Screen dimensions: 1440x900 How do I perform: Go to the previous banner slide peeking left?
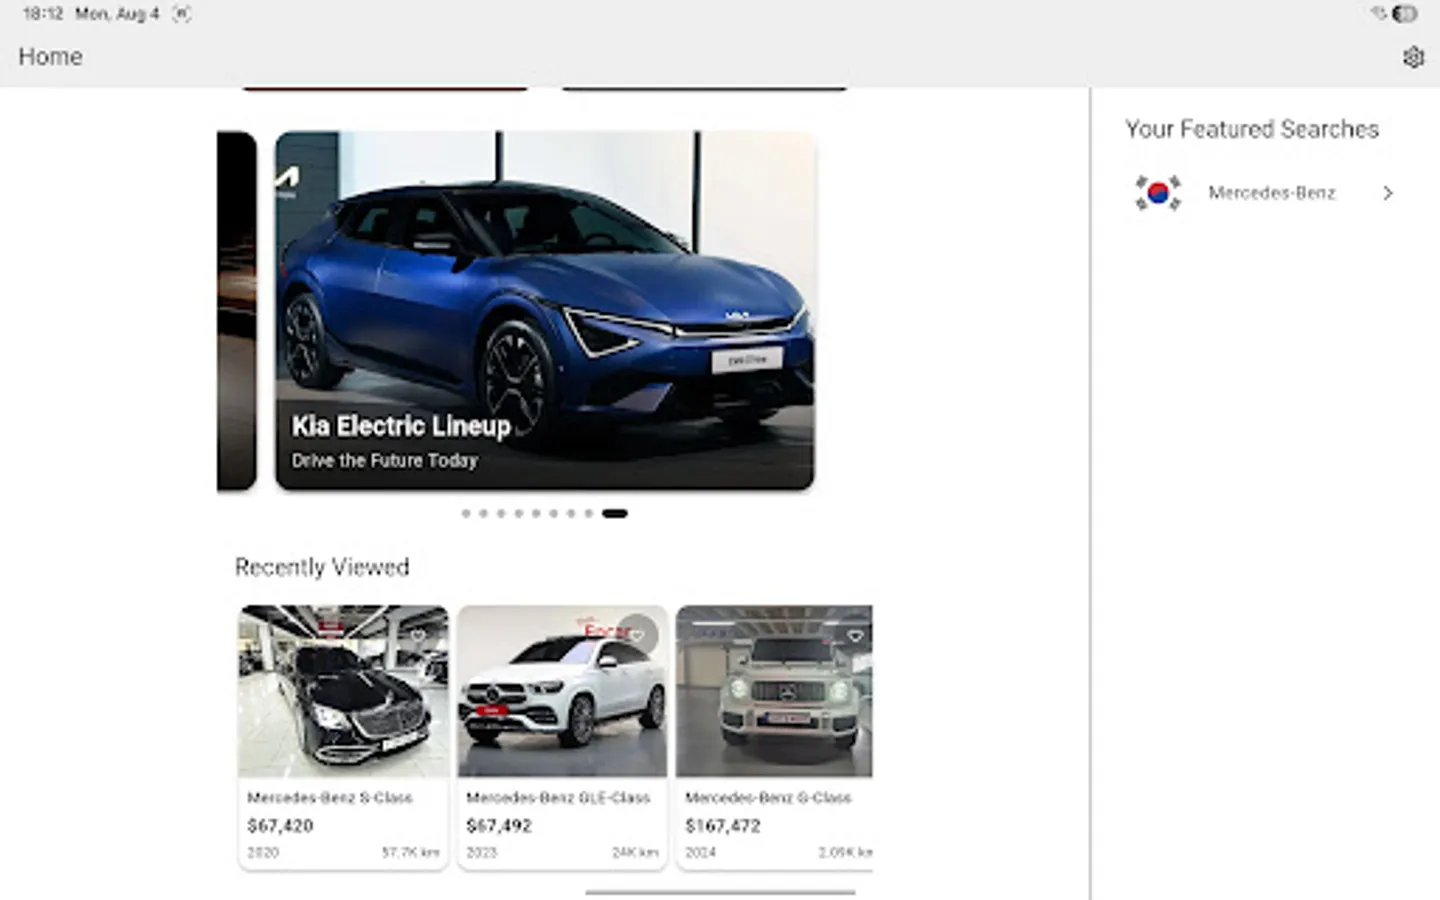(237, 310)
